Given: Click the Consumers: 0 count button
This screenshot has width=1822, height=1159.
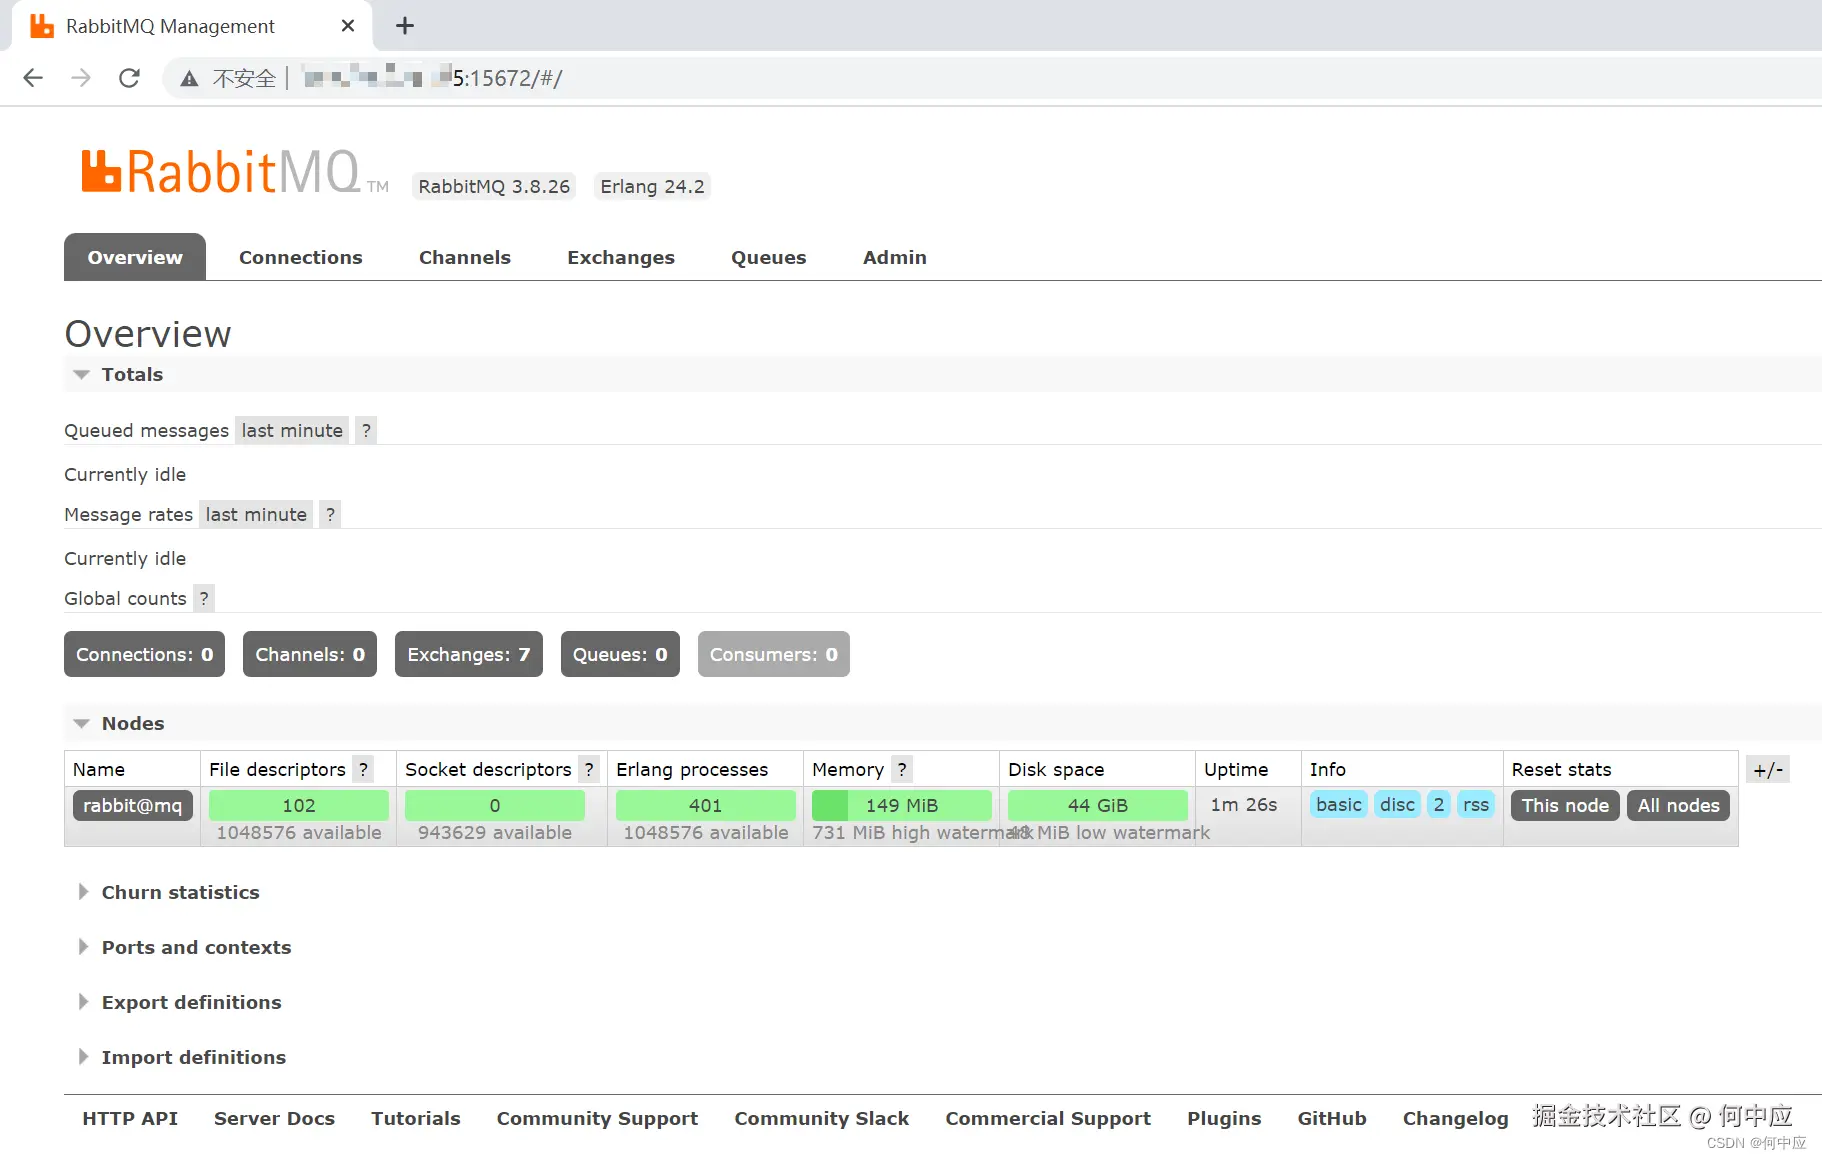Looking at the screenshot, I should tap(774, 654).
